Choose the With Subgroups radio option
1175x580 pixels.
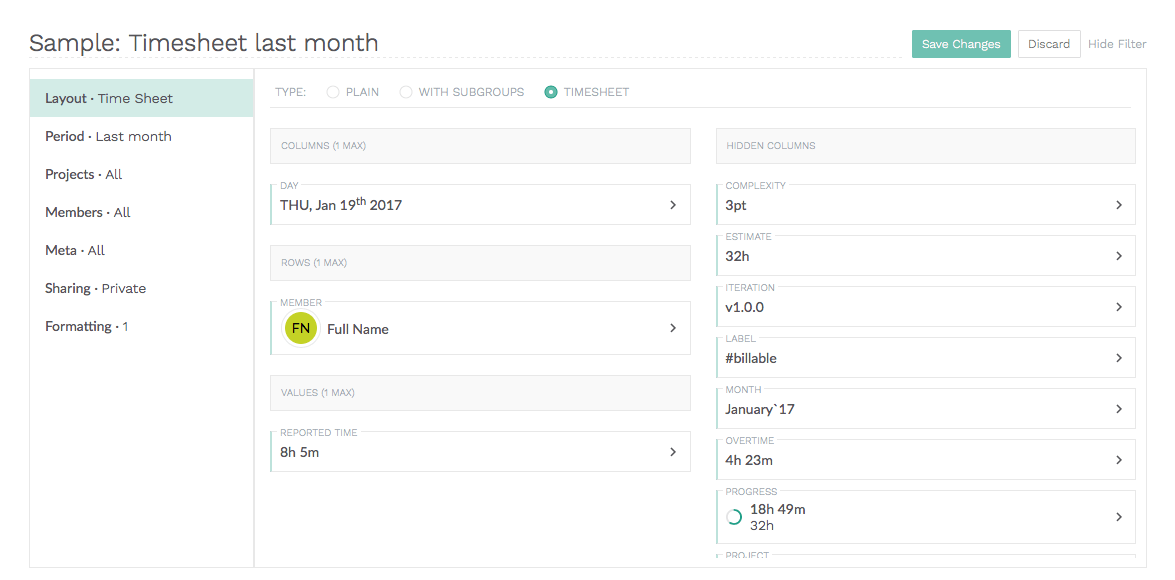[x=406, y=92]
